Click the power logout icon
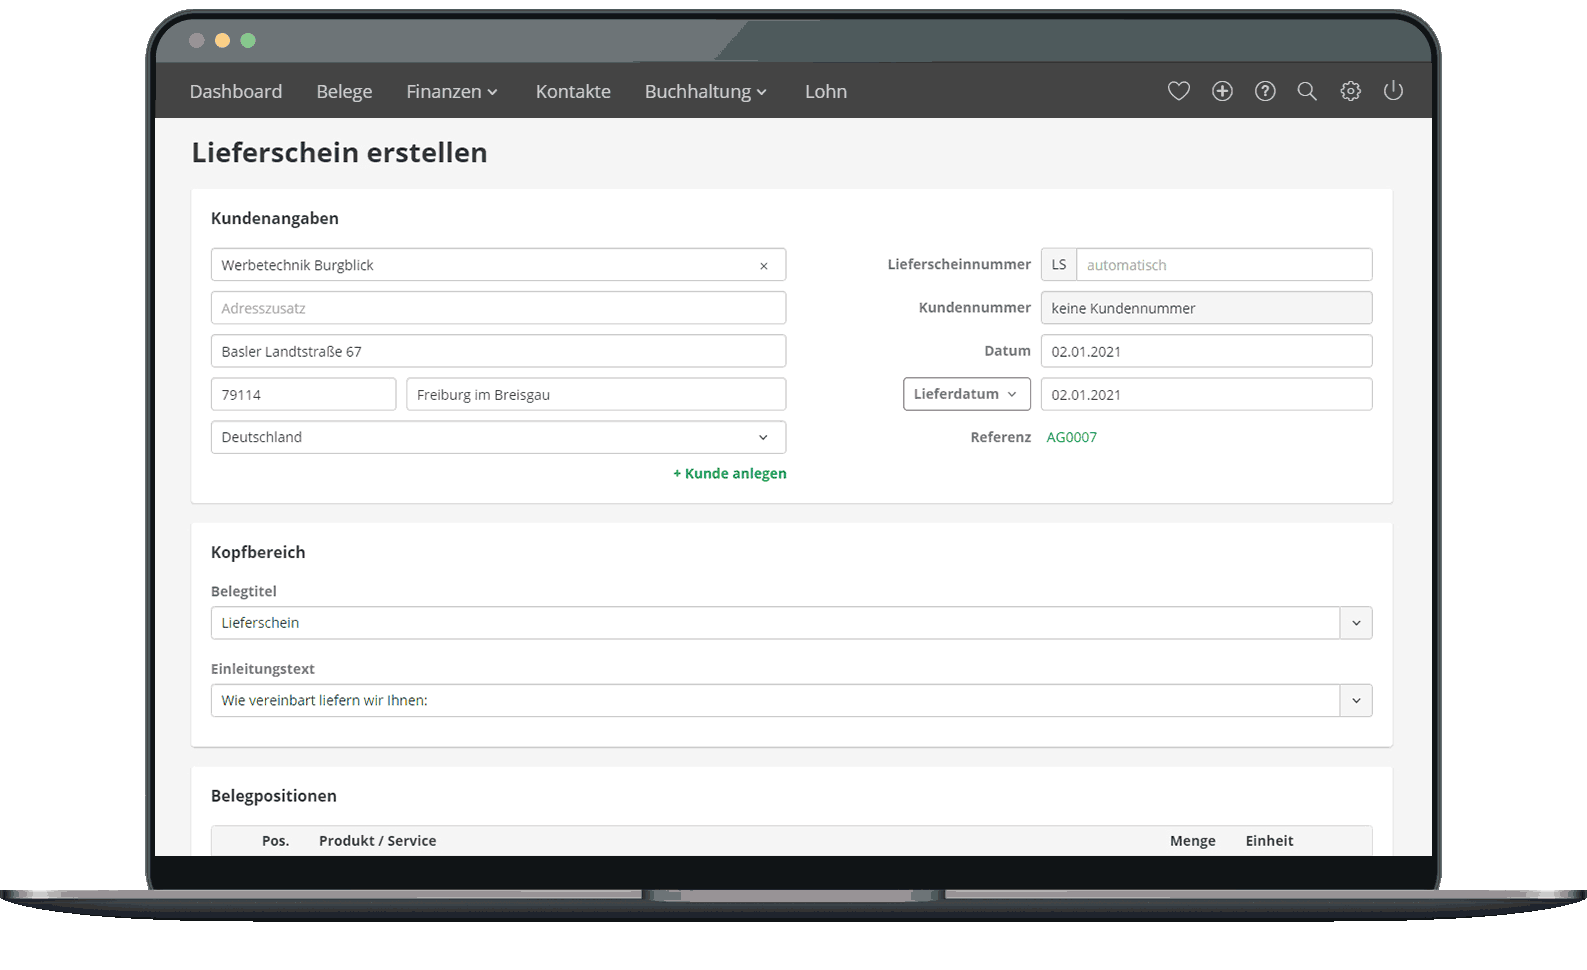This screenshot has height=970, width=1587. click(x=1393, y=91)
